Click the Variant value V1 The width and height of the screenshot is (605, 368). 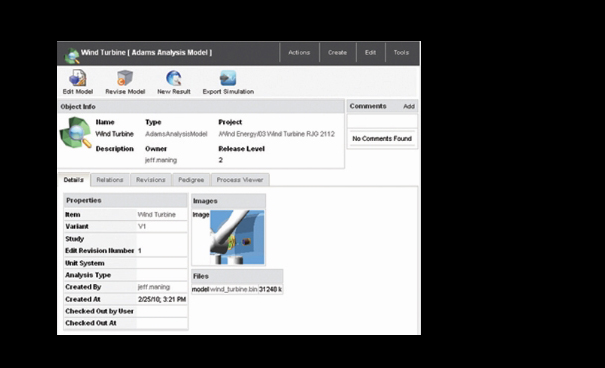142,226
